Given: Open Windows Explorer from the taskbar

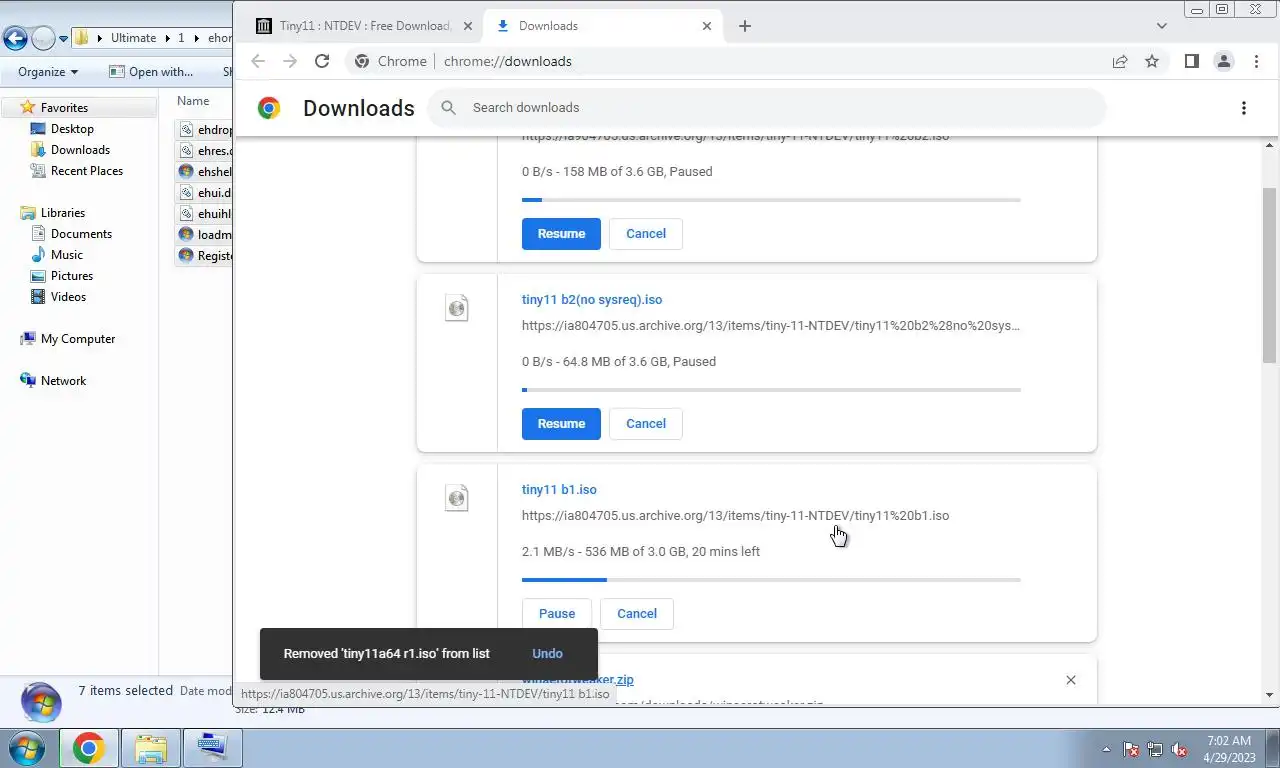Looking at the screenshot, I should pyautogui.click(x=151, y=748).
